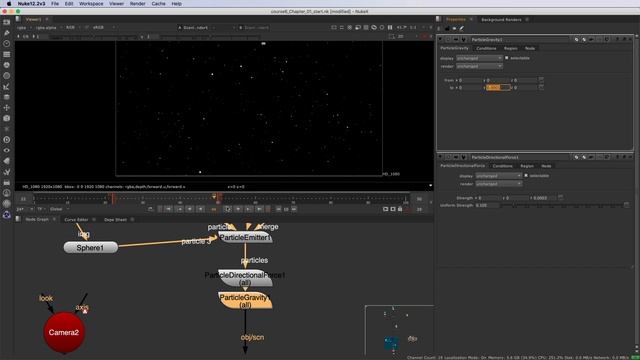
Task: Open display dropdown in ParticleDirectionalForce1 panel
Action: 498,176
